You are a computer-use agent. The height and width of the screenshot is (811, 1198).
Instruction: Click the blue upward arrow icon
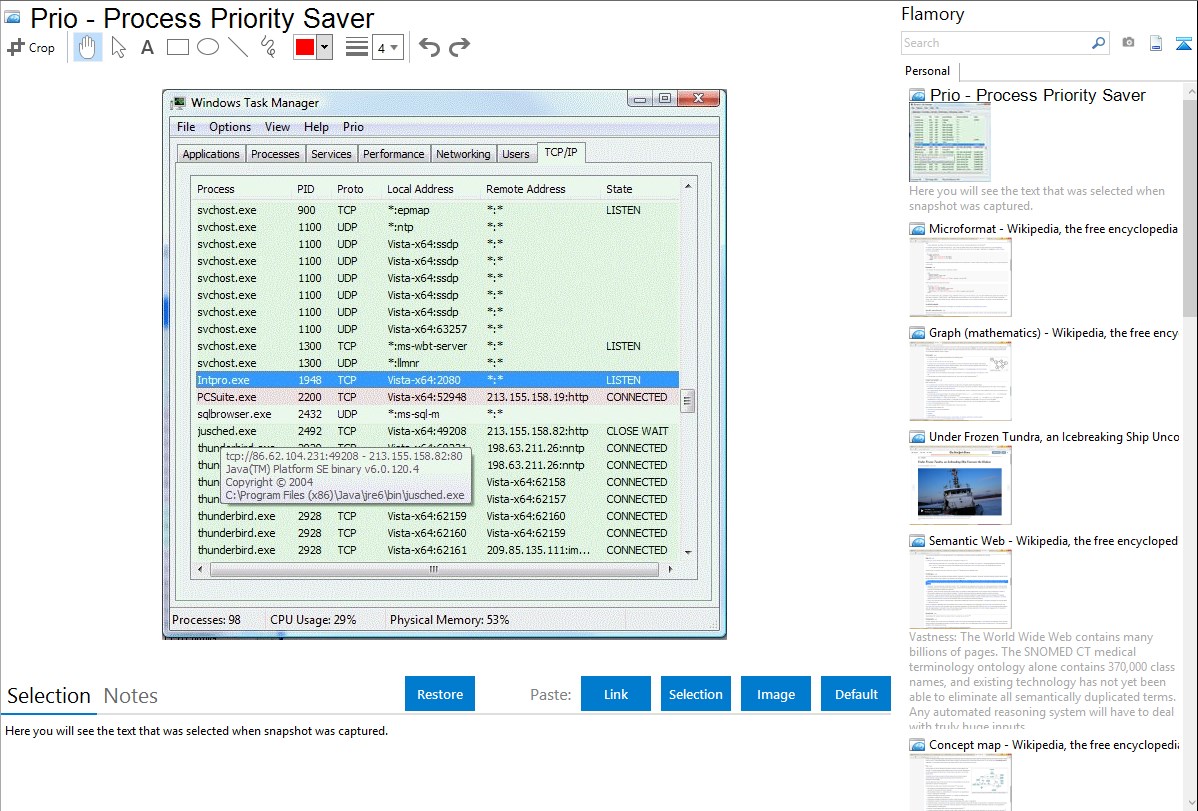point(1183,43)
